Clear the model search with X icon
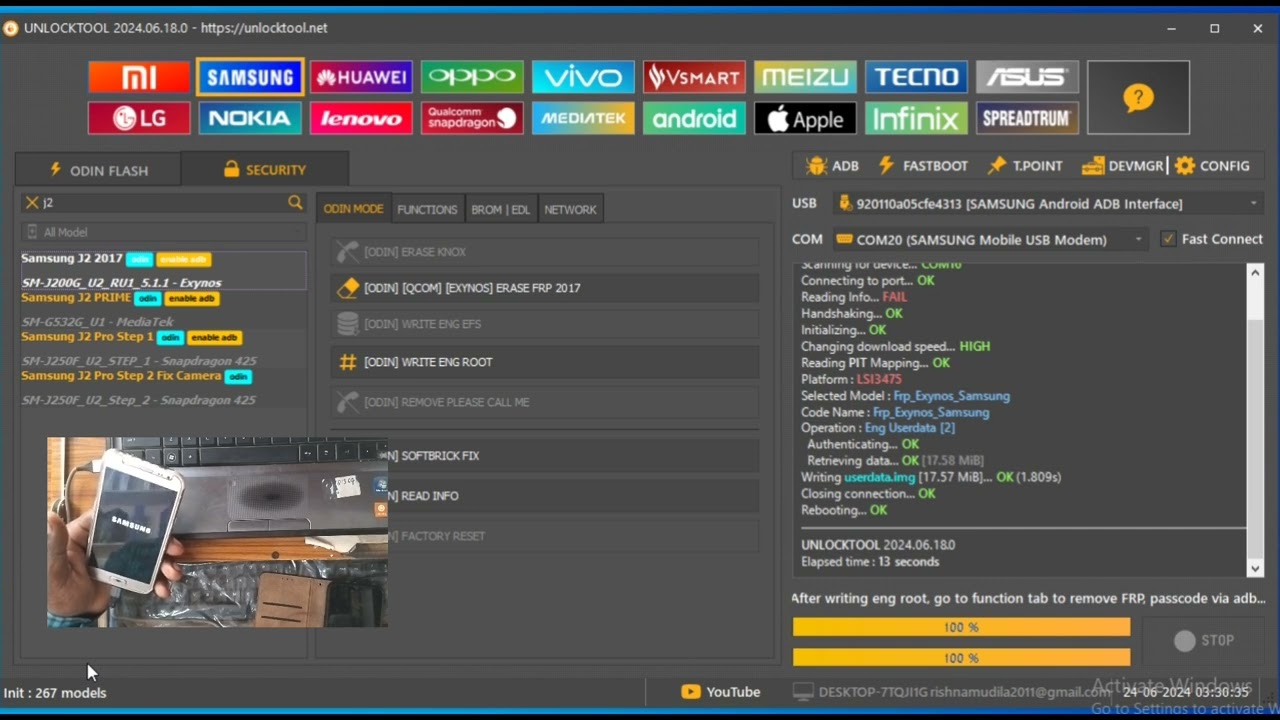The width and height of the screenshot is (1280, 720). pos(32,202)
